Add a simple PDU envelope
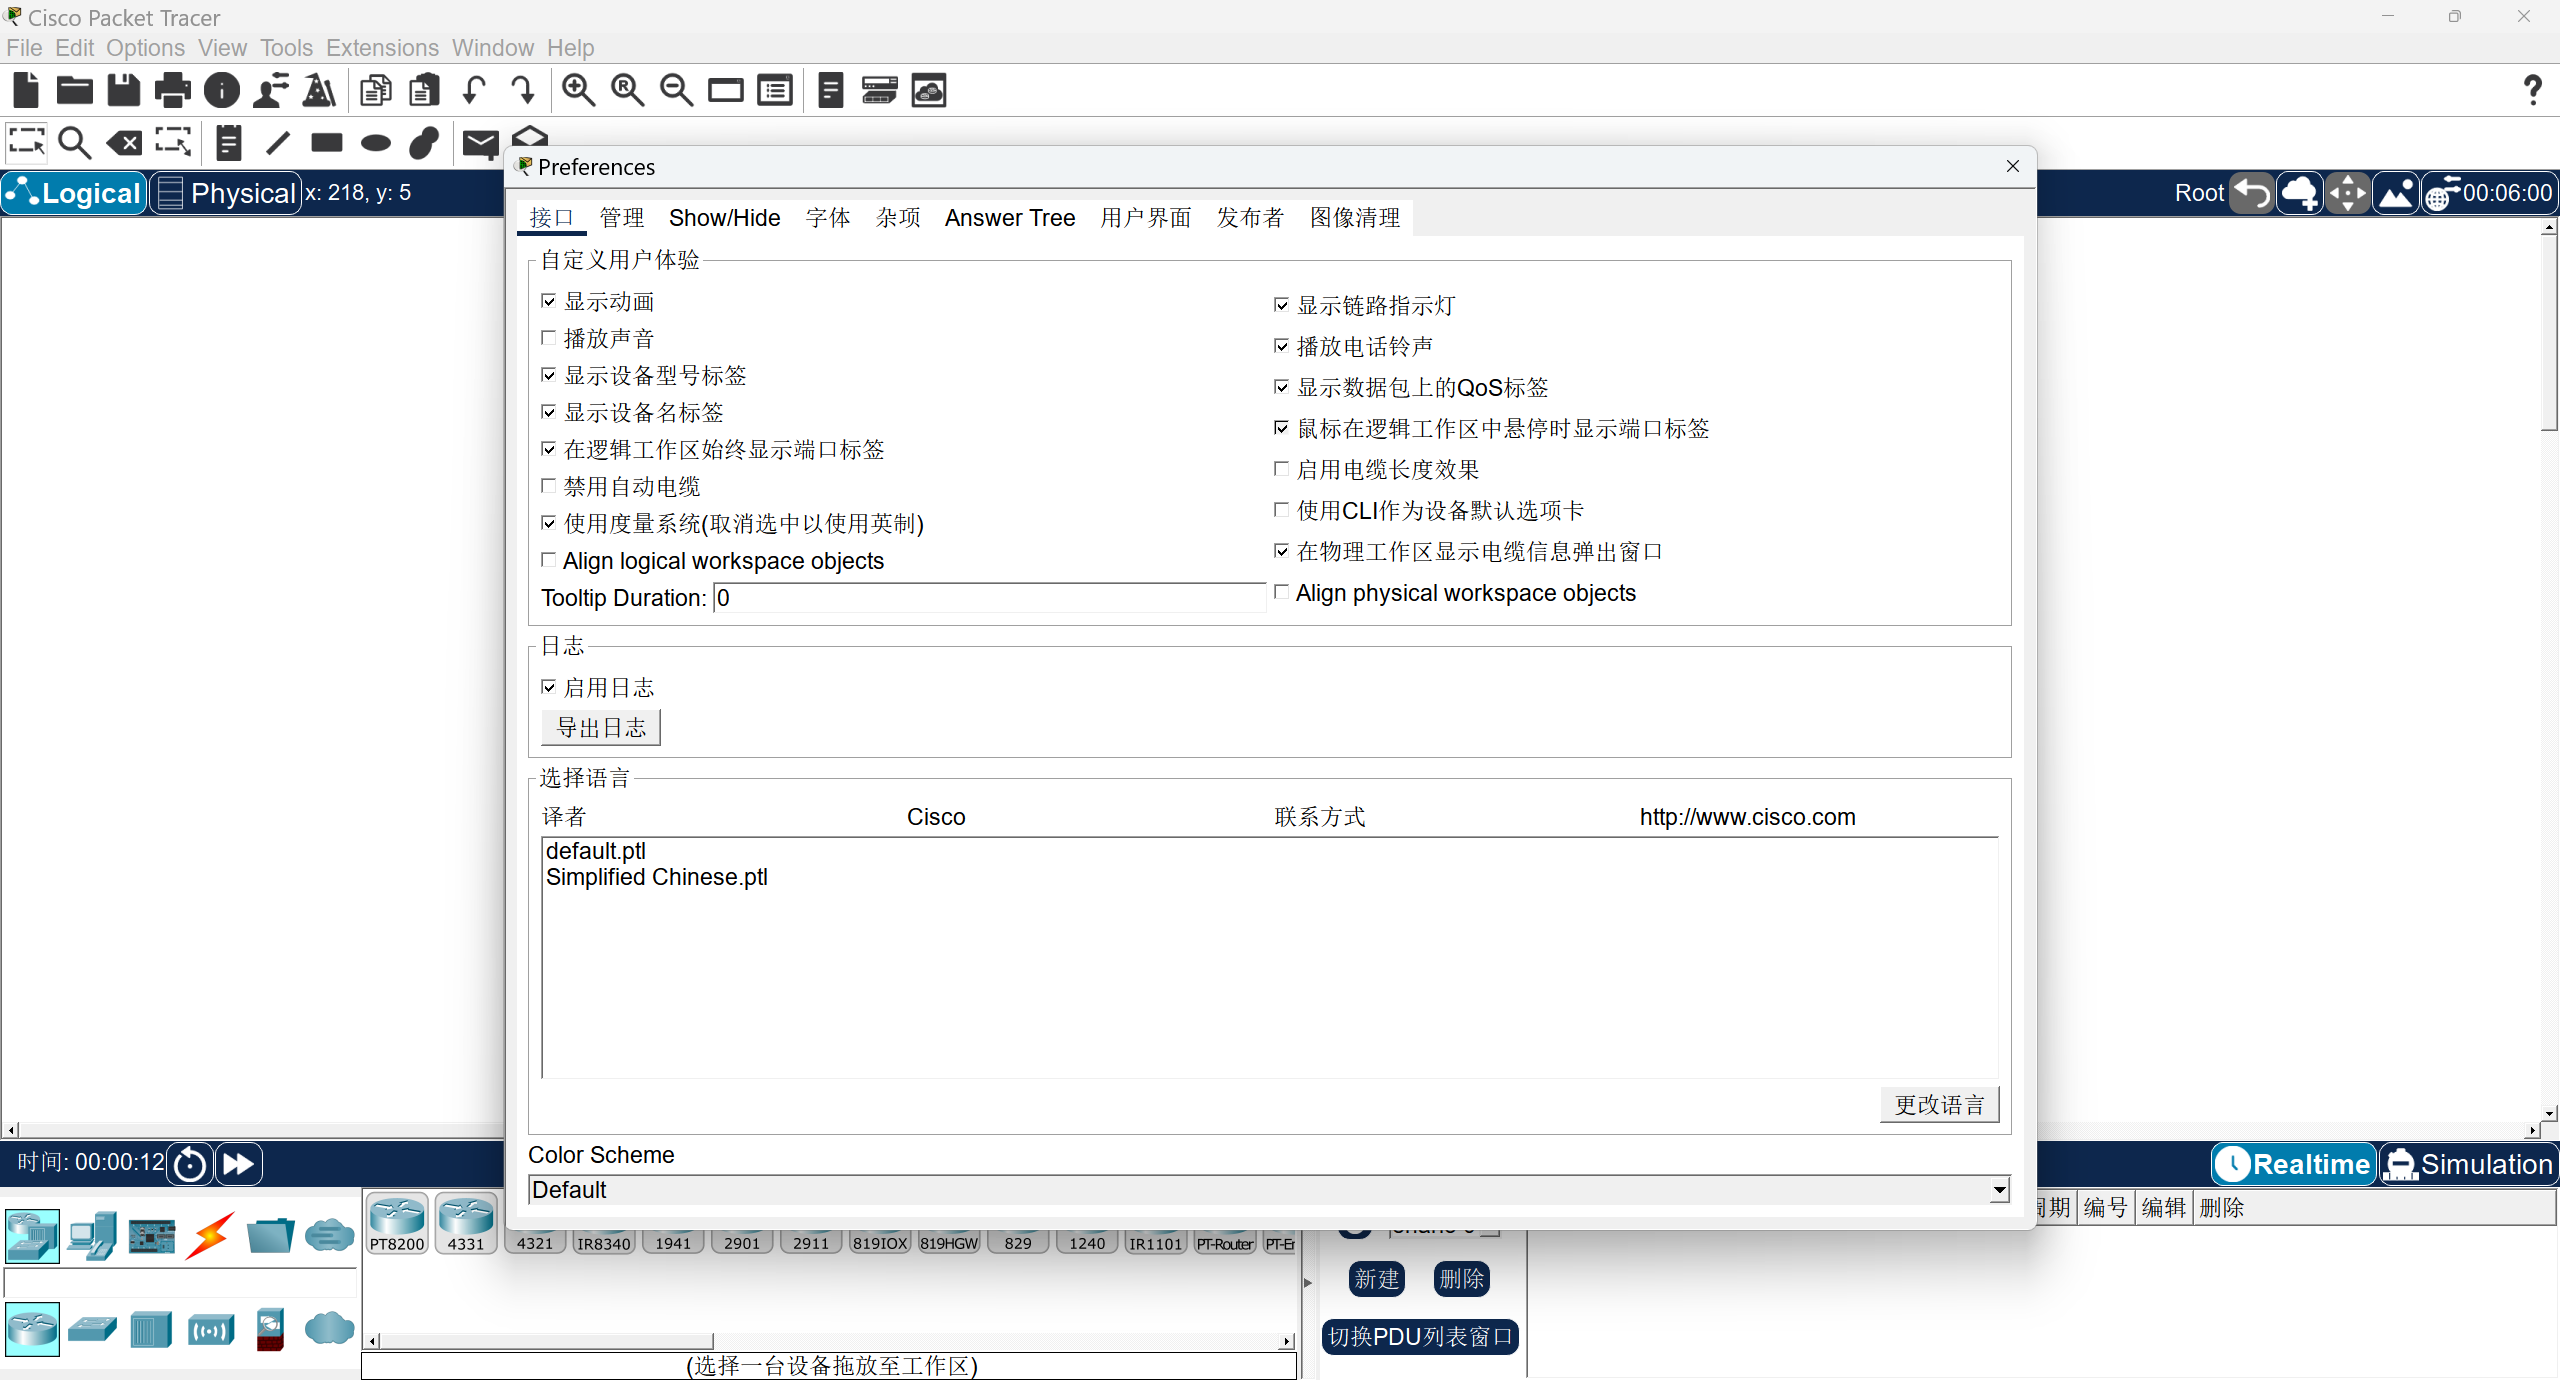The image size is (2560, 1380). click(x=480, y=144)
